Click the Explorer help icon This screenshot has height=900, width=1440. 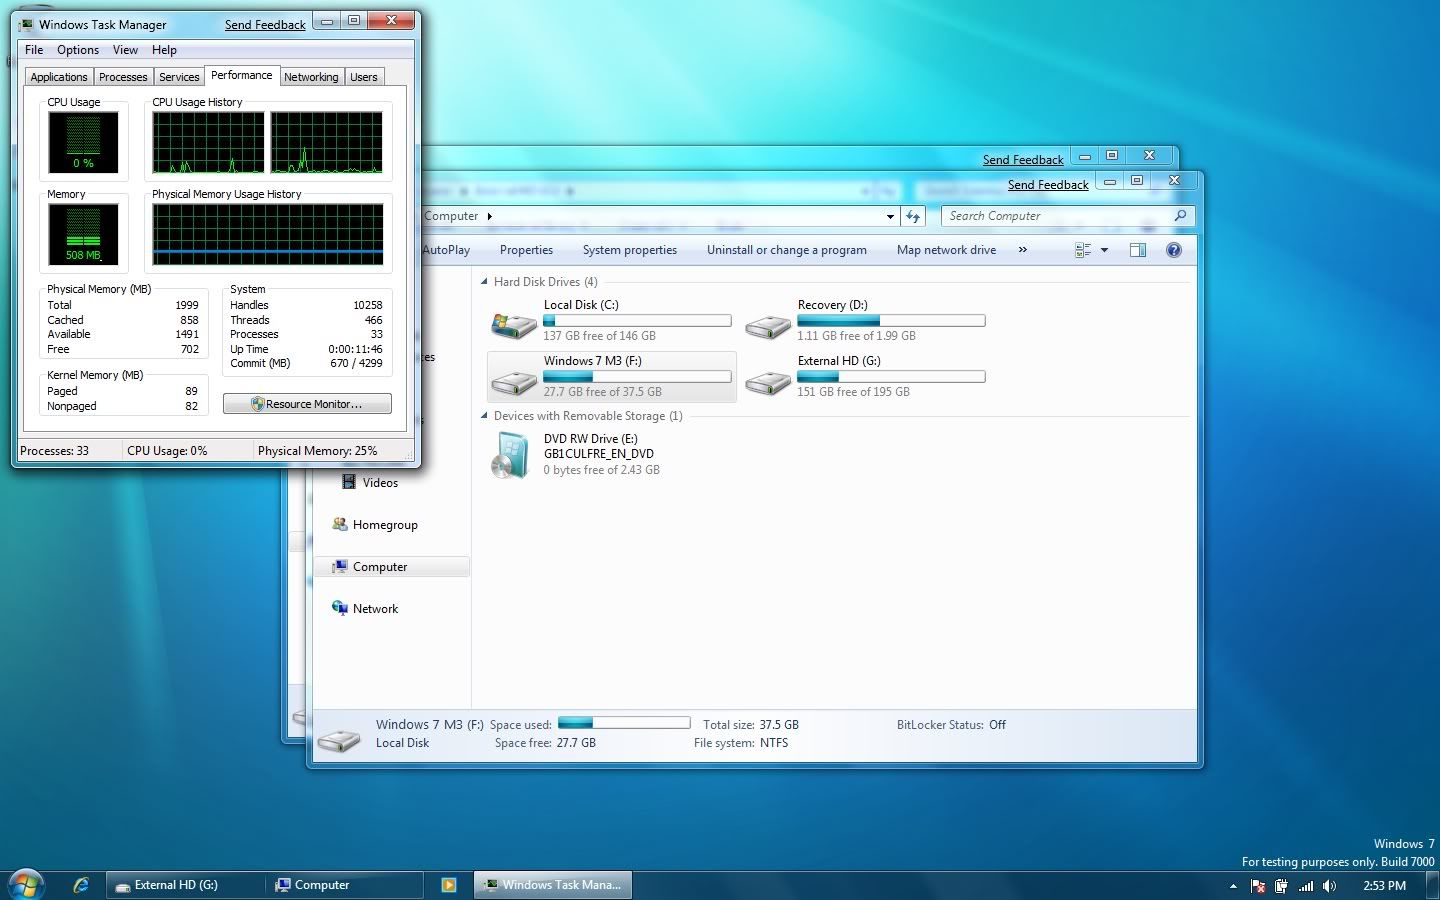click(x=1174, y=250)
